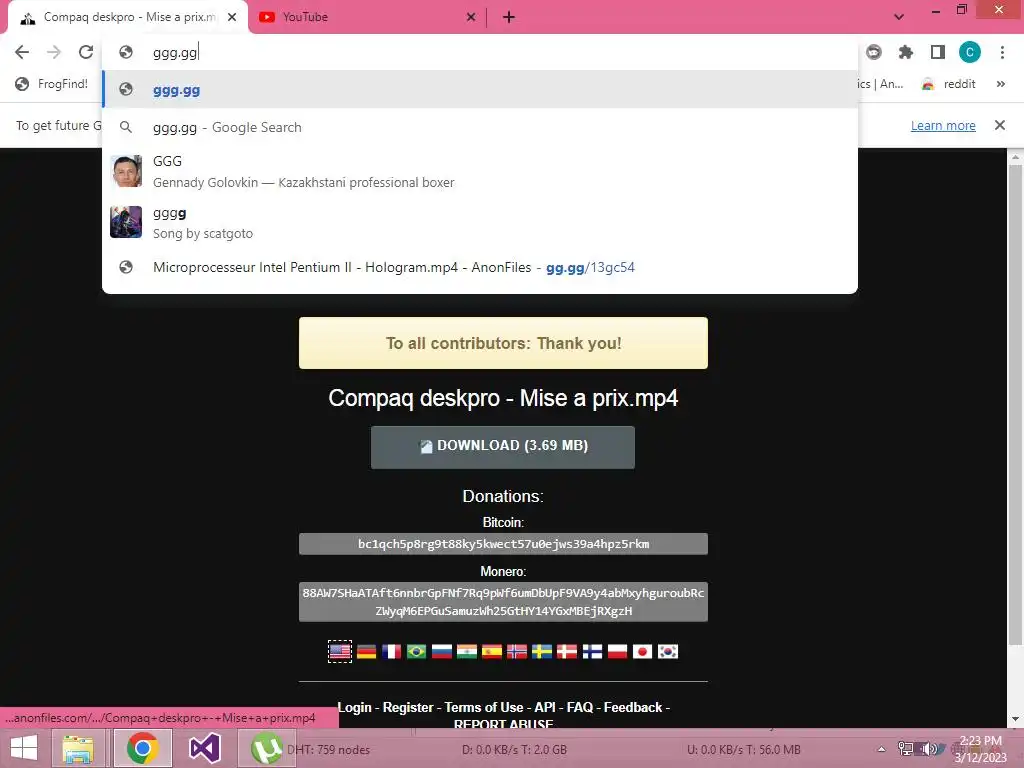Screen dimensions: 1024x768
Task: Open the Microprocesseur Intel Pentium II history suggestion
Action: [x=480, y=267]
